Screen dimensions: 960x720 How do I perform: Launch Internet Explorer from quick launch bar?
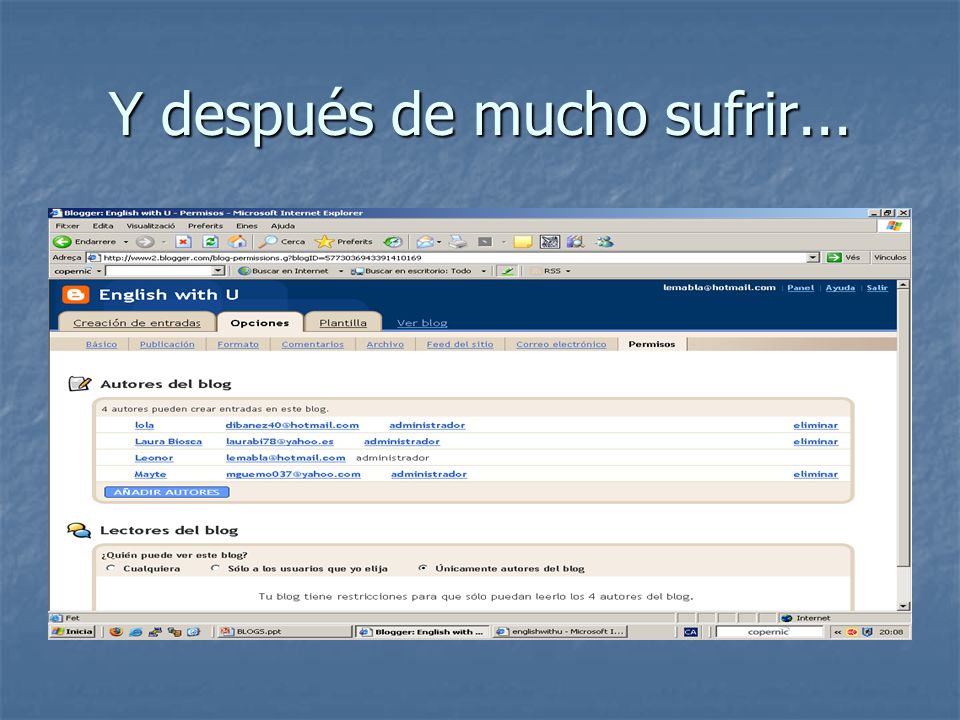136,632
